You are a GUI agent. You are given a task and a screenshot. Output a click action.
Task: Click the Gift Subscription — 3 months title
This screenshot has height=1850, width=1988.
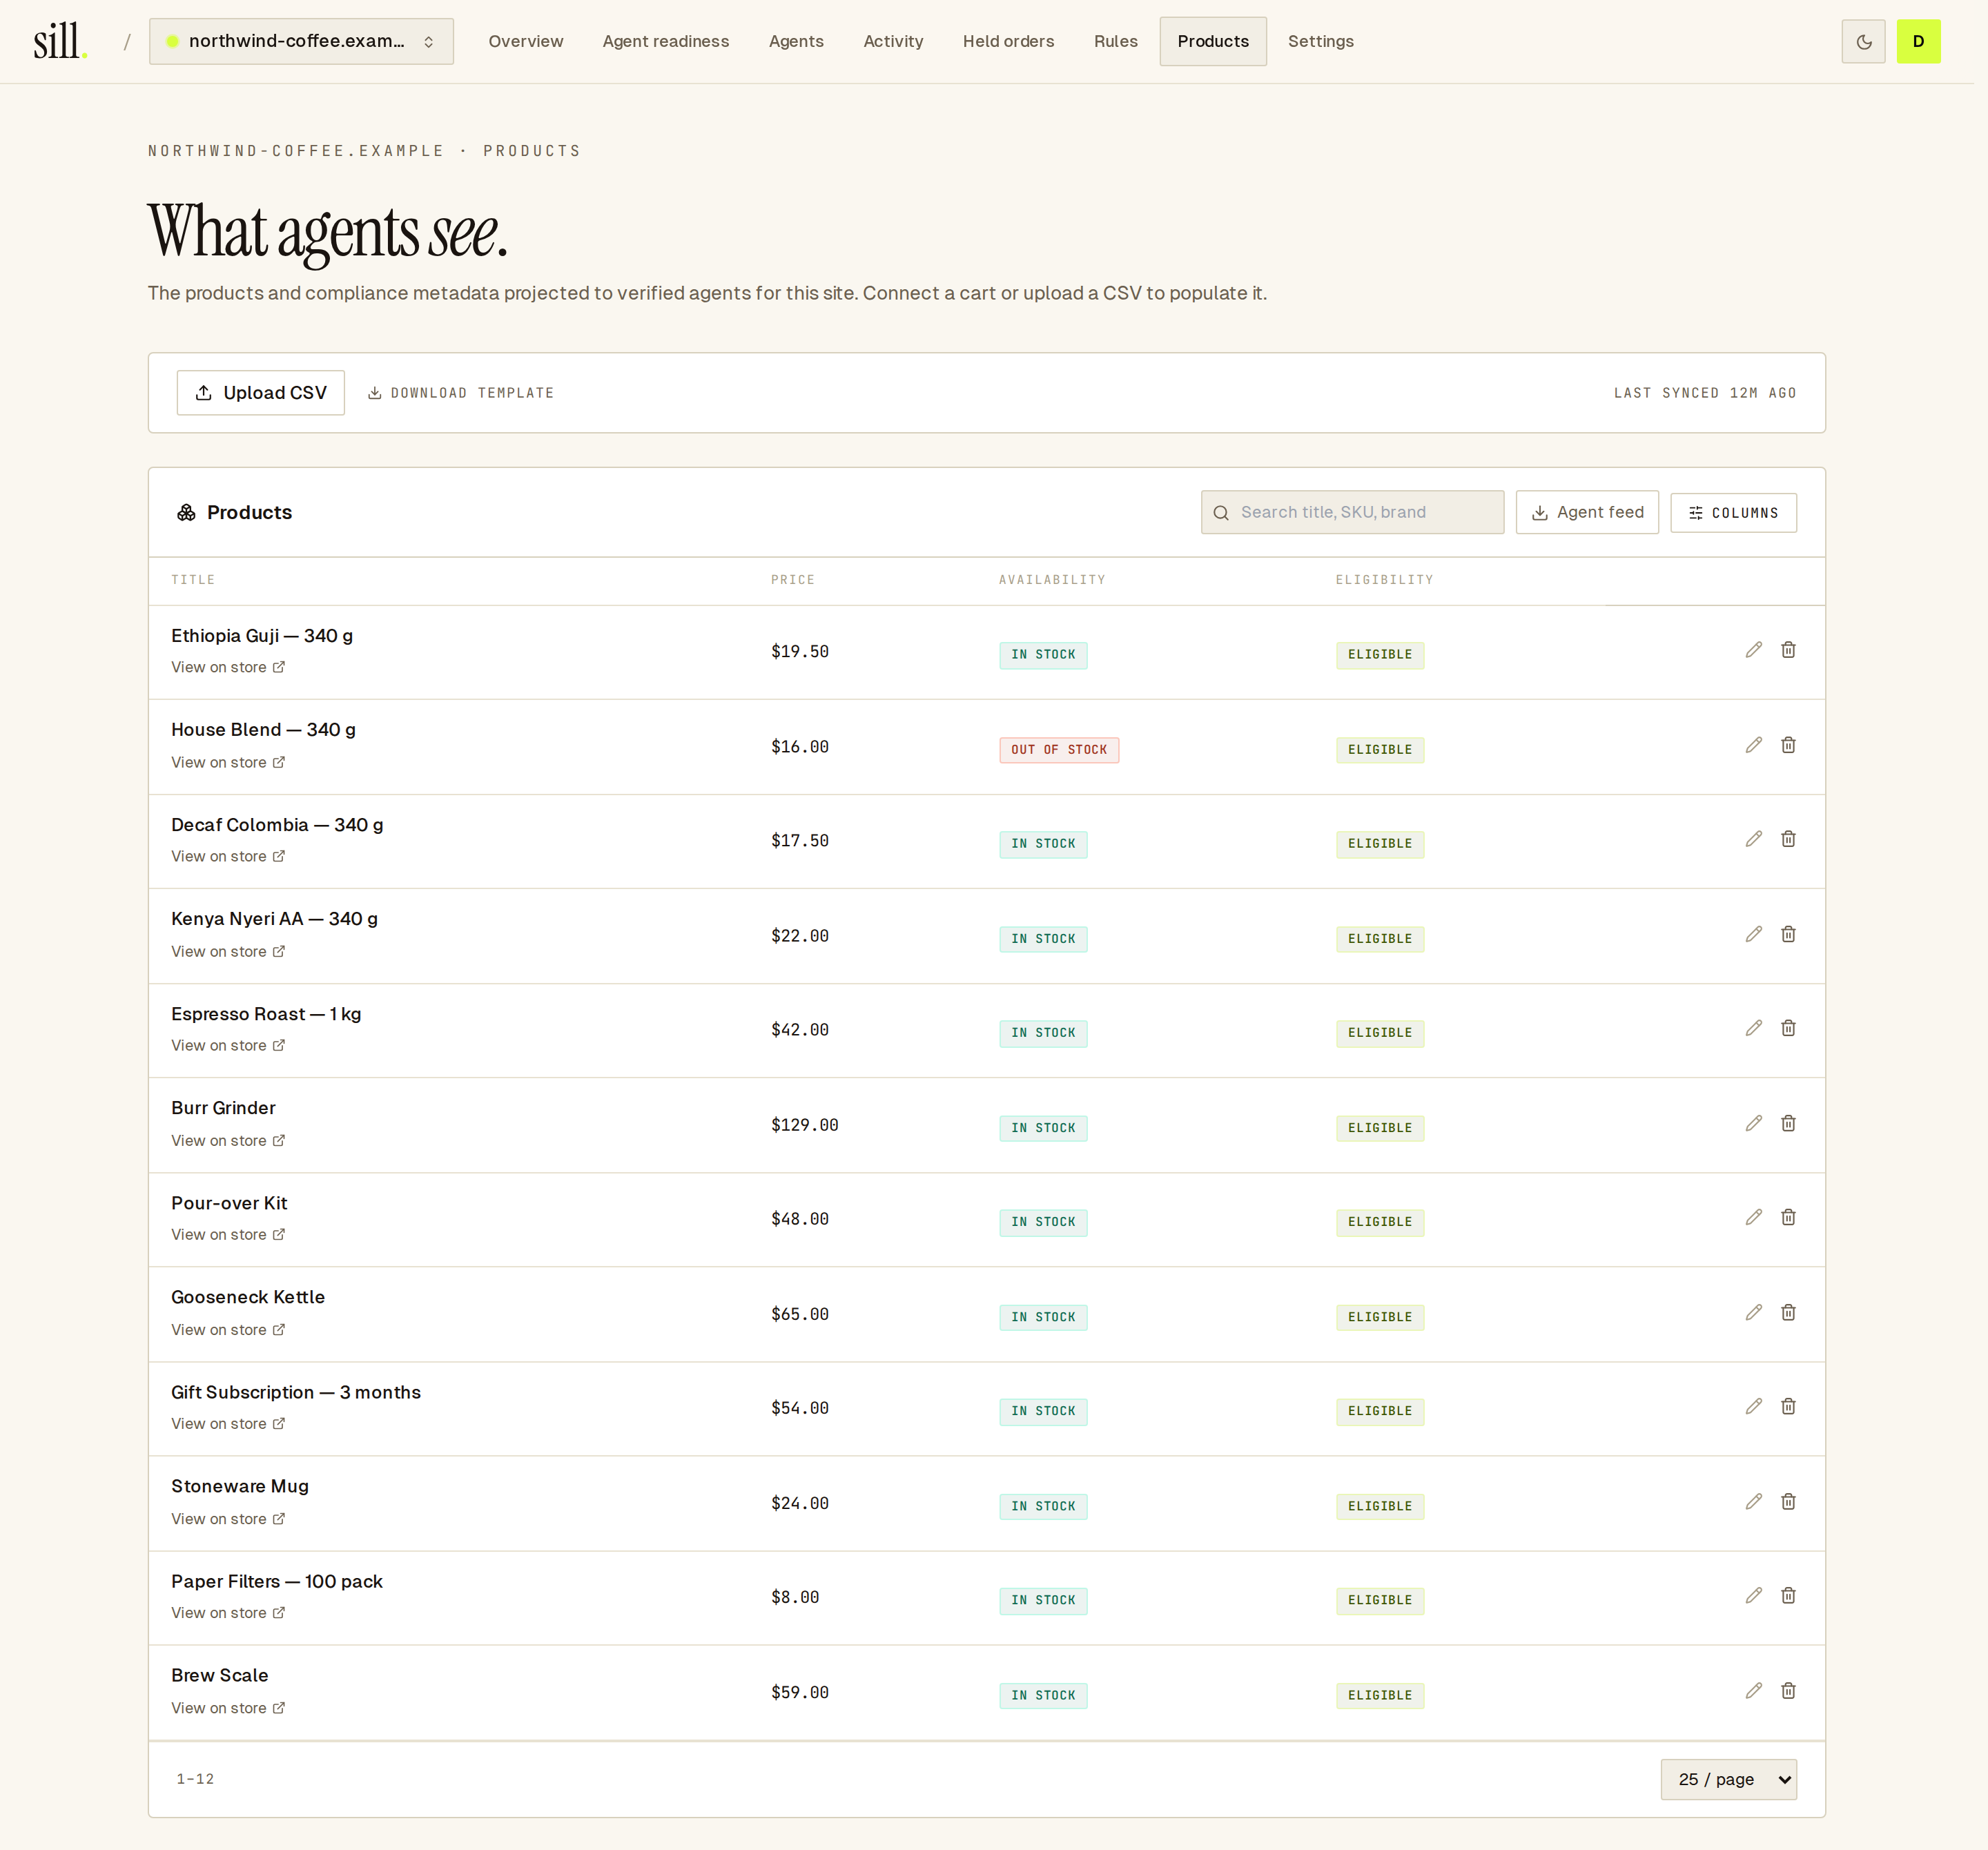point(296,1392)
